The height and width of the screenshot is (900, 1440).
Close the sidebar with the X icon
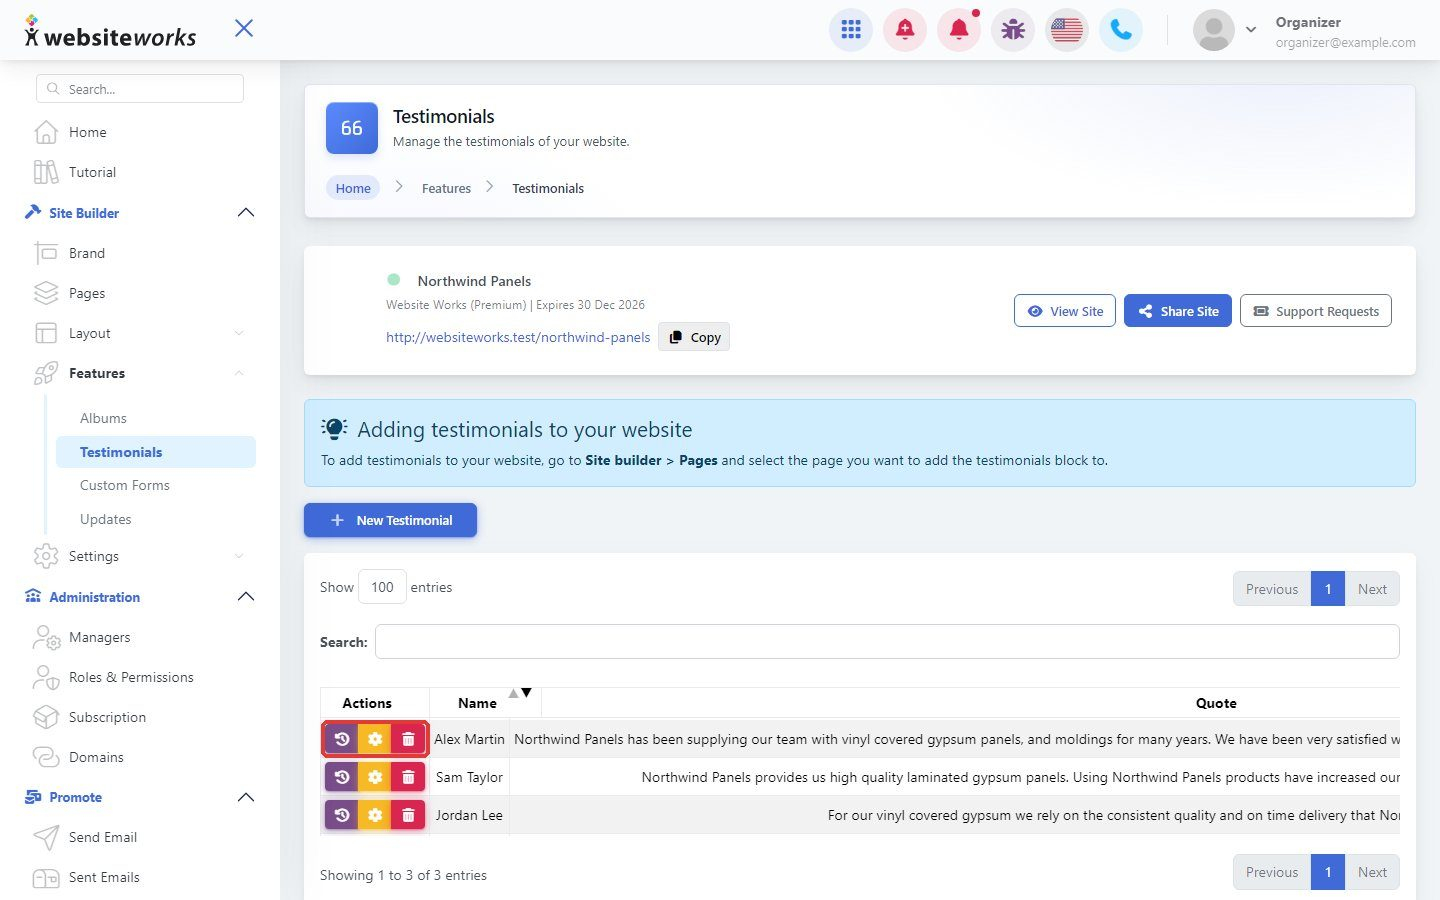click(x=244, y=28)
